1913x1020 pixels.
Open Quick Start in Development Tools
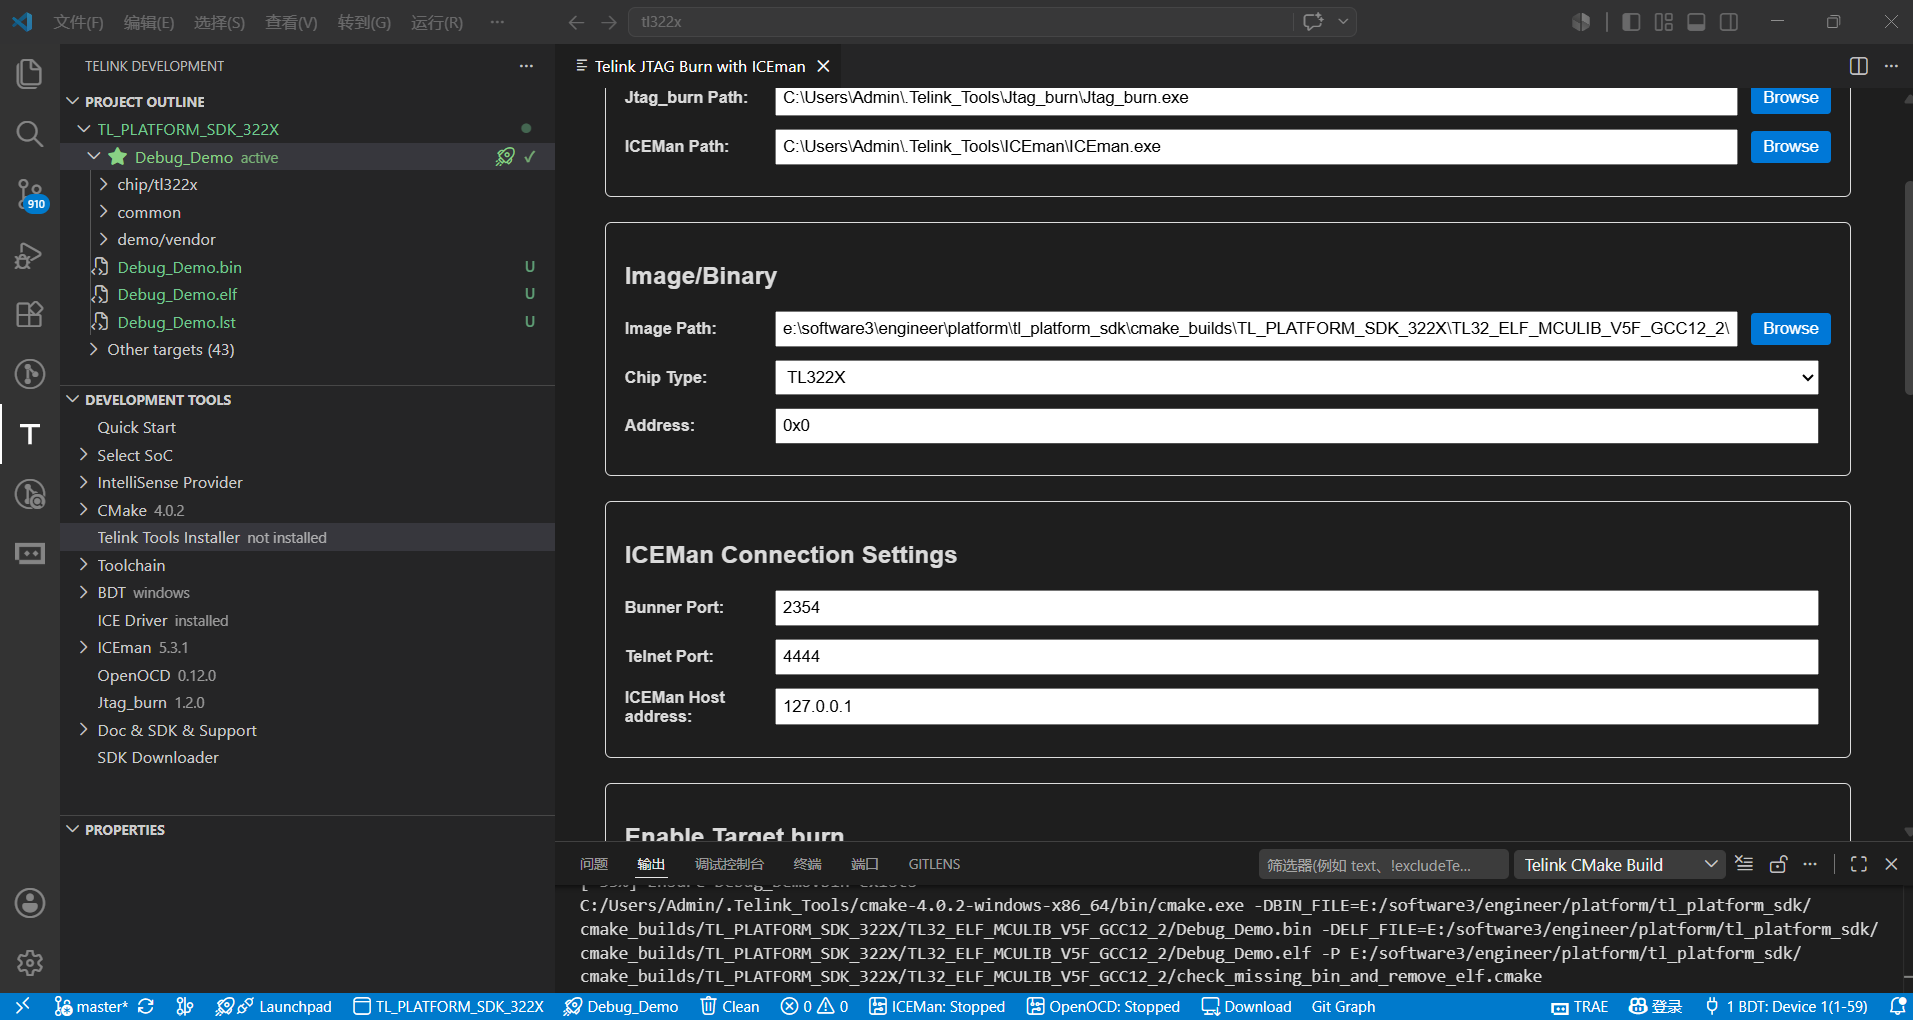[x=136, y=427]
